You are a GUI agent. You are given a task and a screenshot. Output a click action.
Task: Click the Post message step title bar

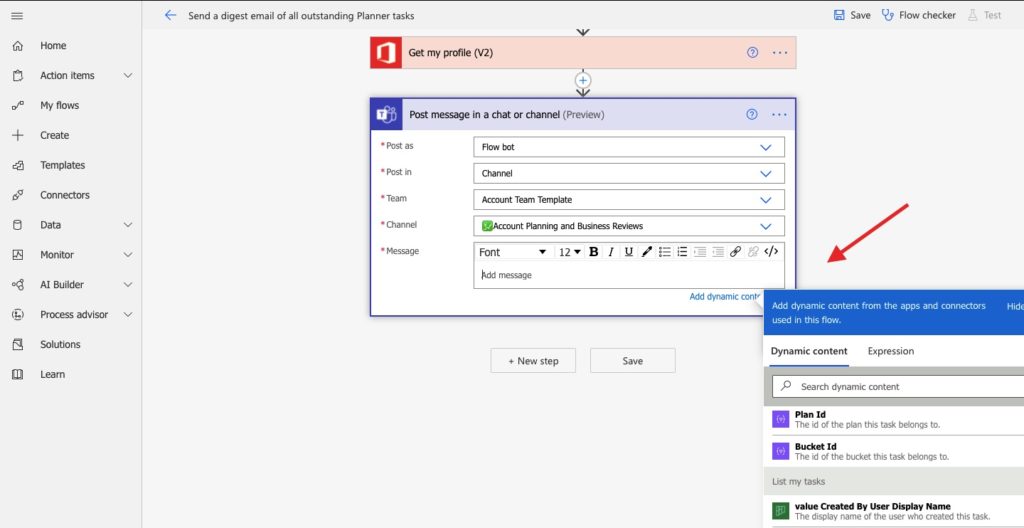583,115
